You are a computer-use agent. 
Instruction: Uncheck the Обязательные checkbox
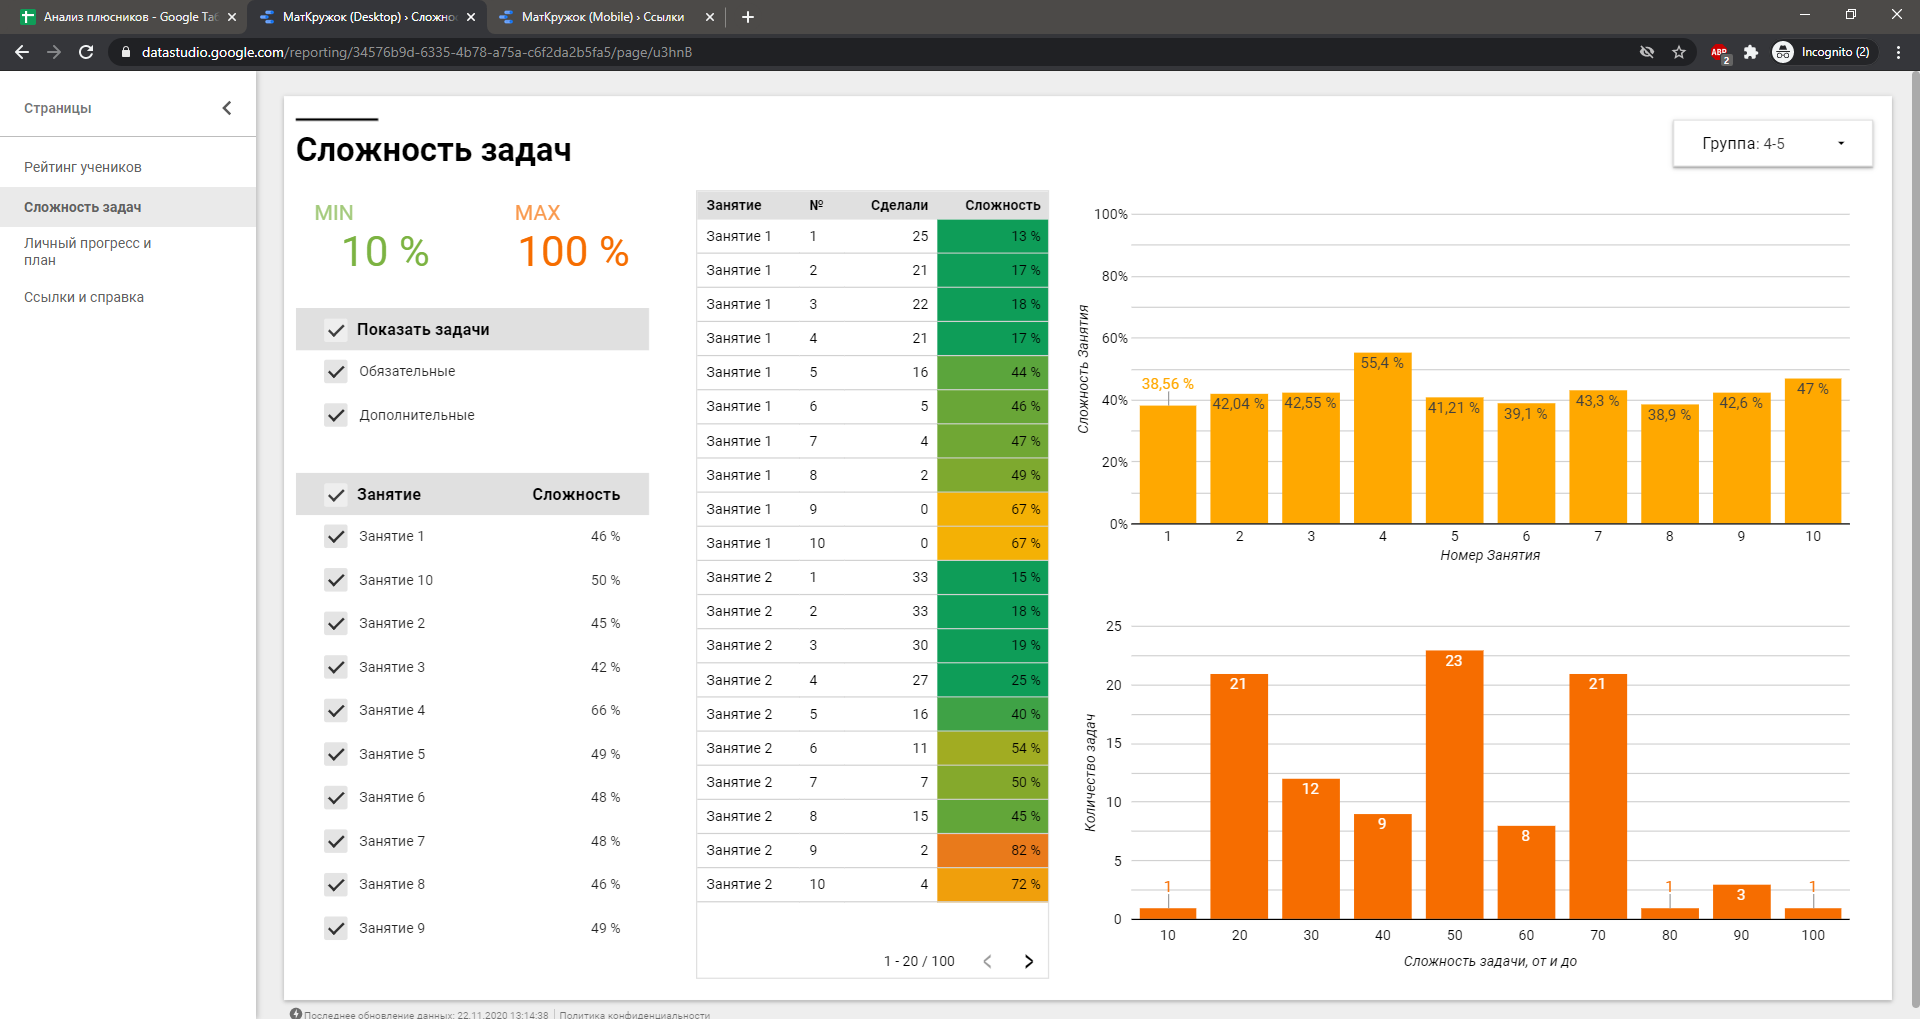click(x=336, y=371)
